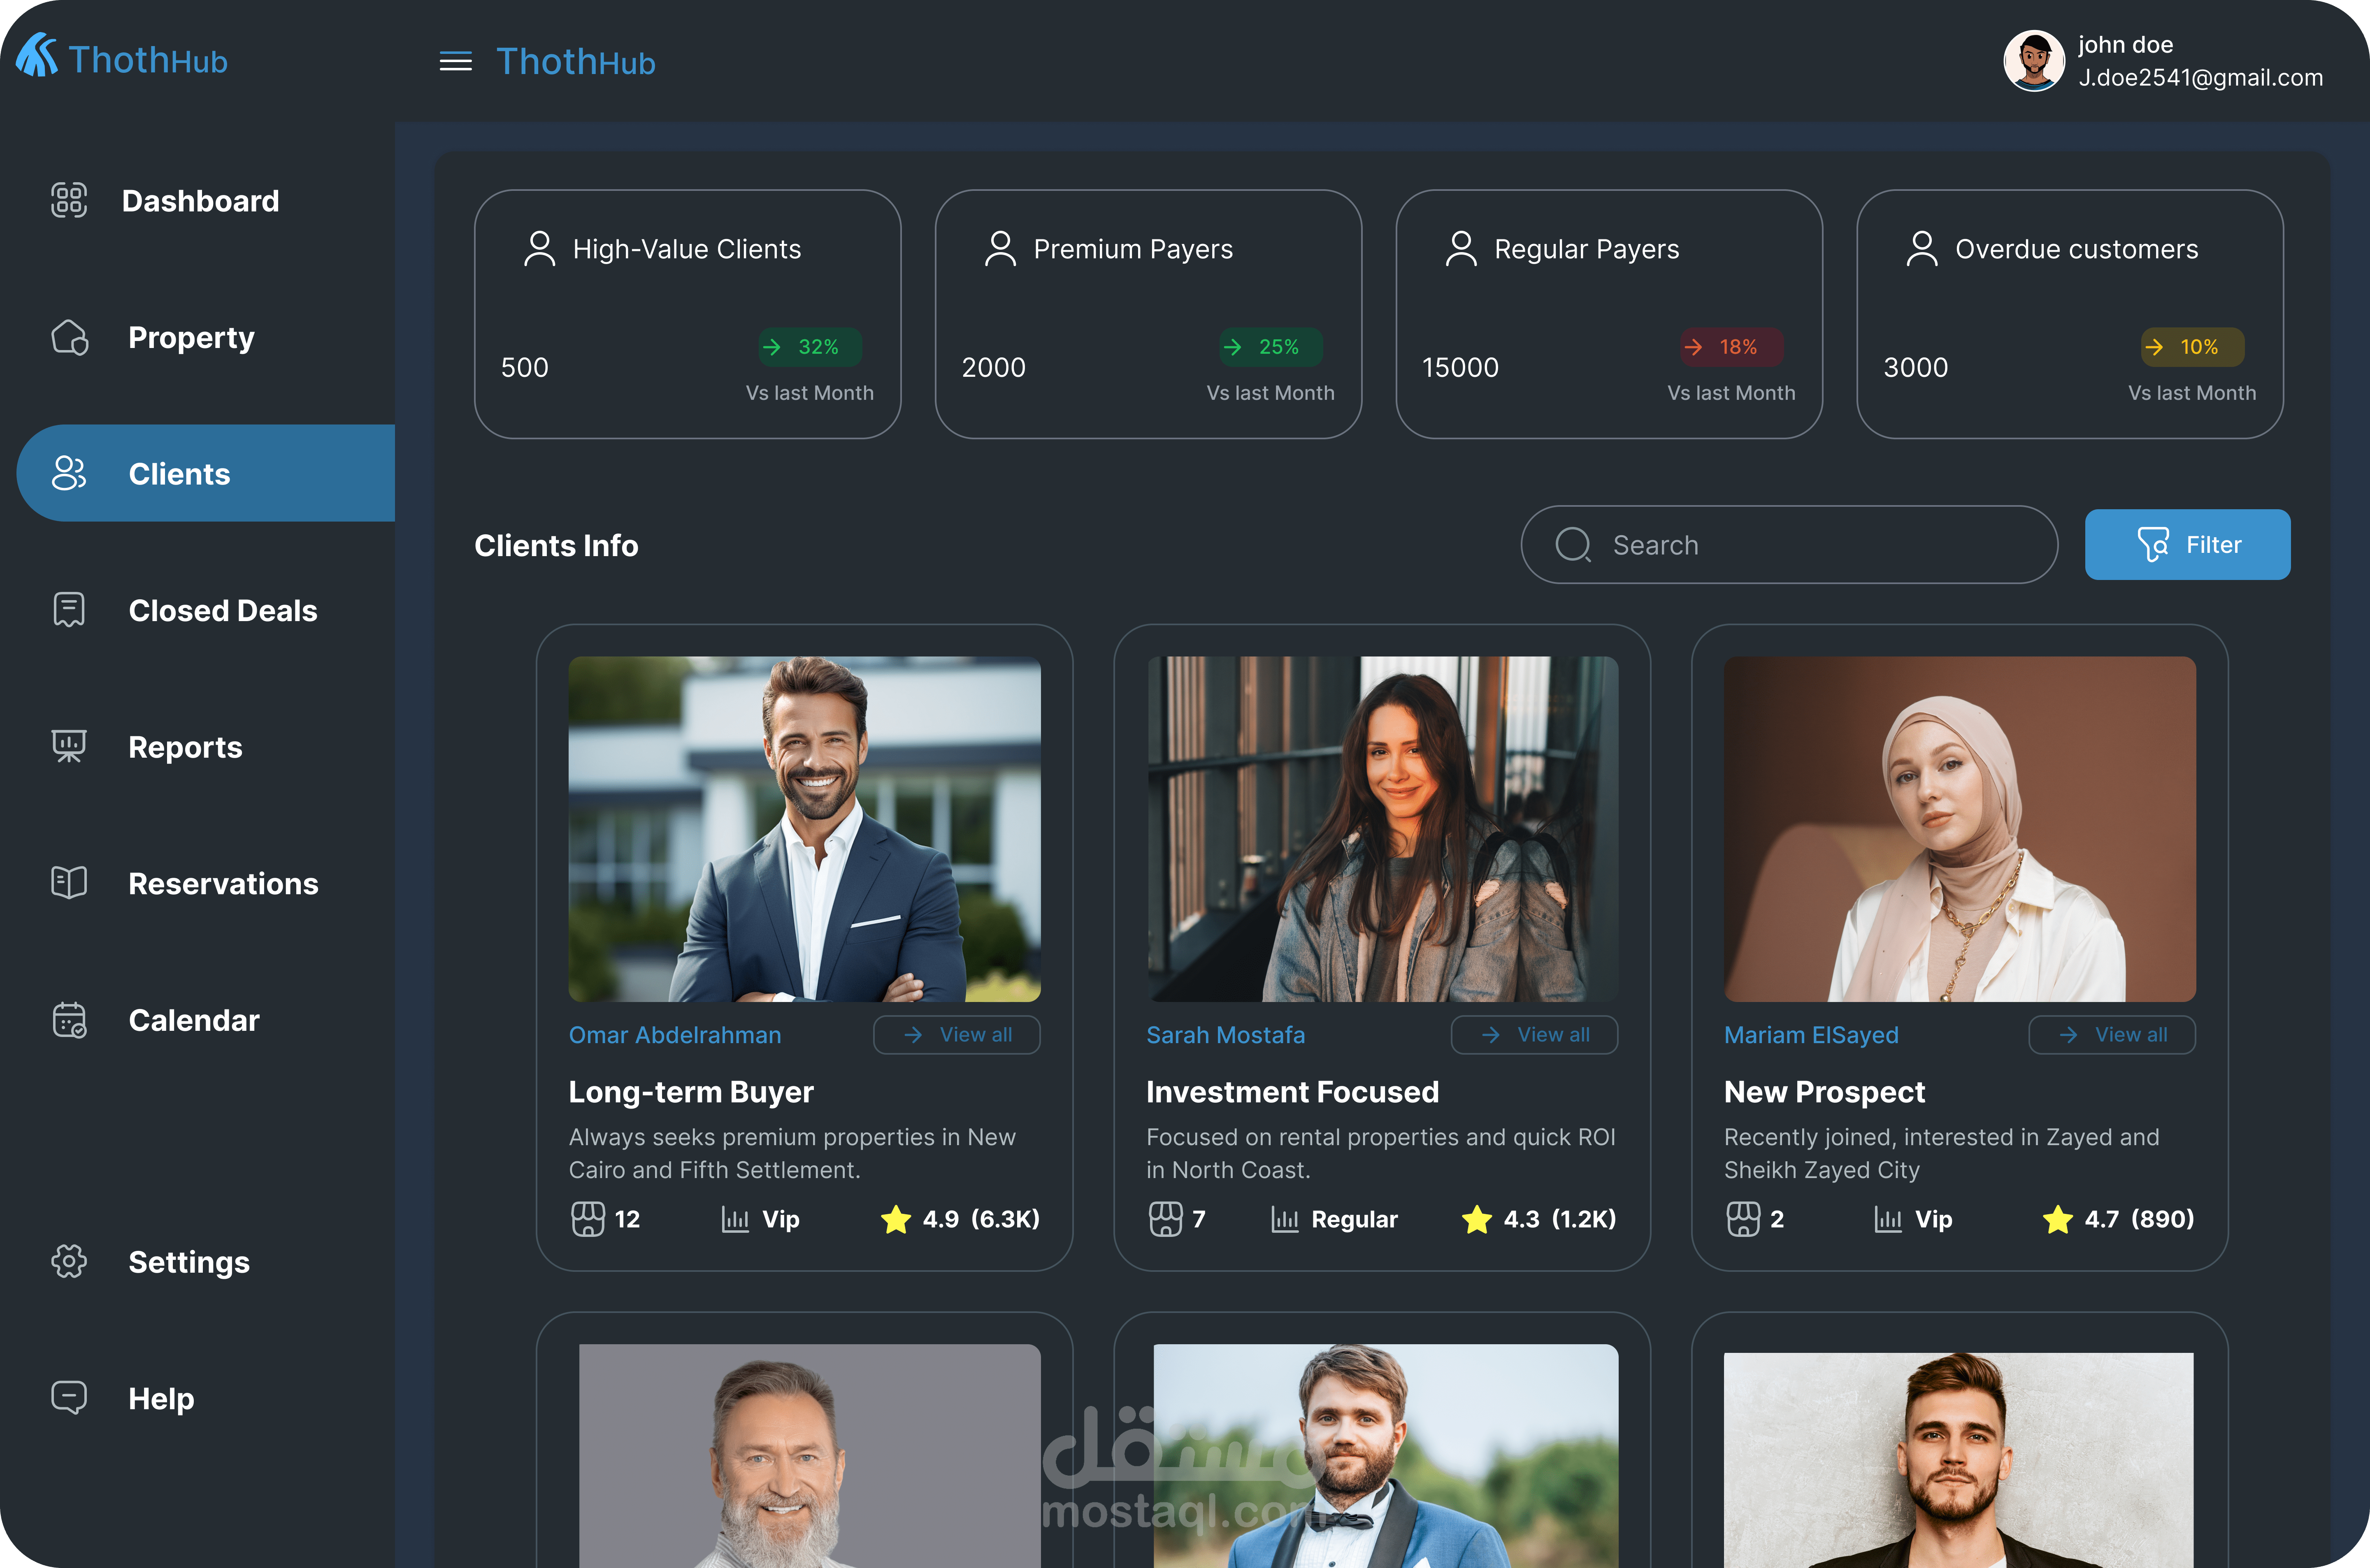Select the High-Value Clients card
This screenshot has width=2370, height=1568.
[x=687, y=314]
